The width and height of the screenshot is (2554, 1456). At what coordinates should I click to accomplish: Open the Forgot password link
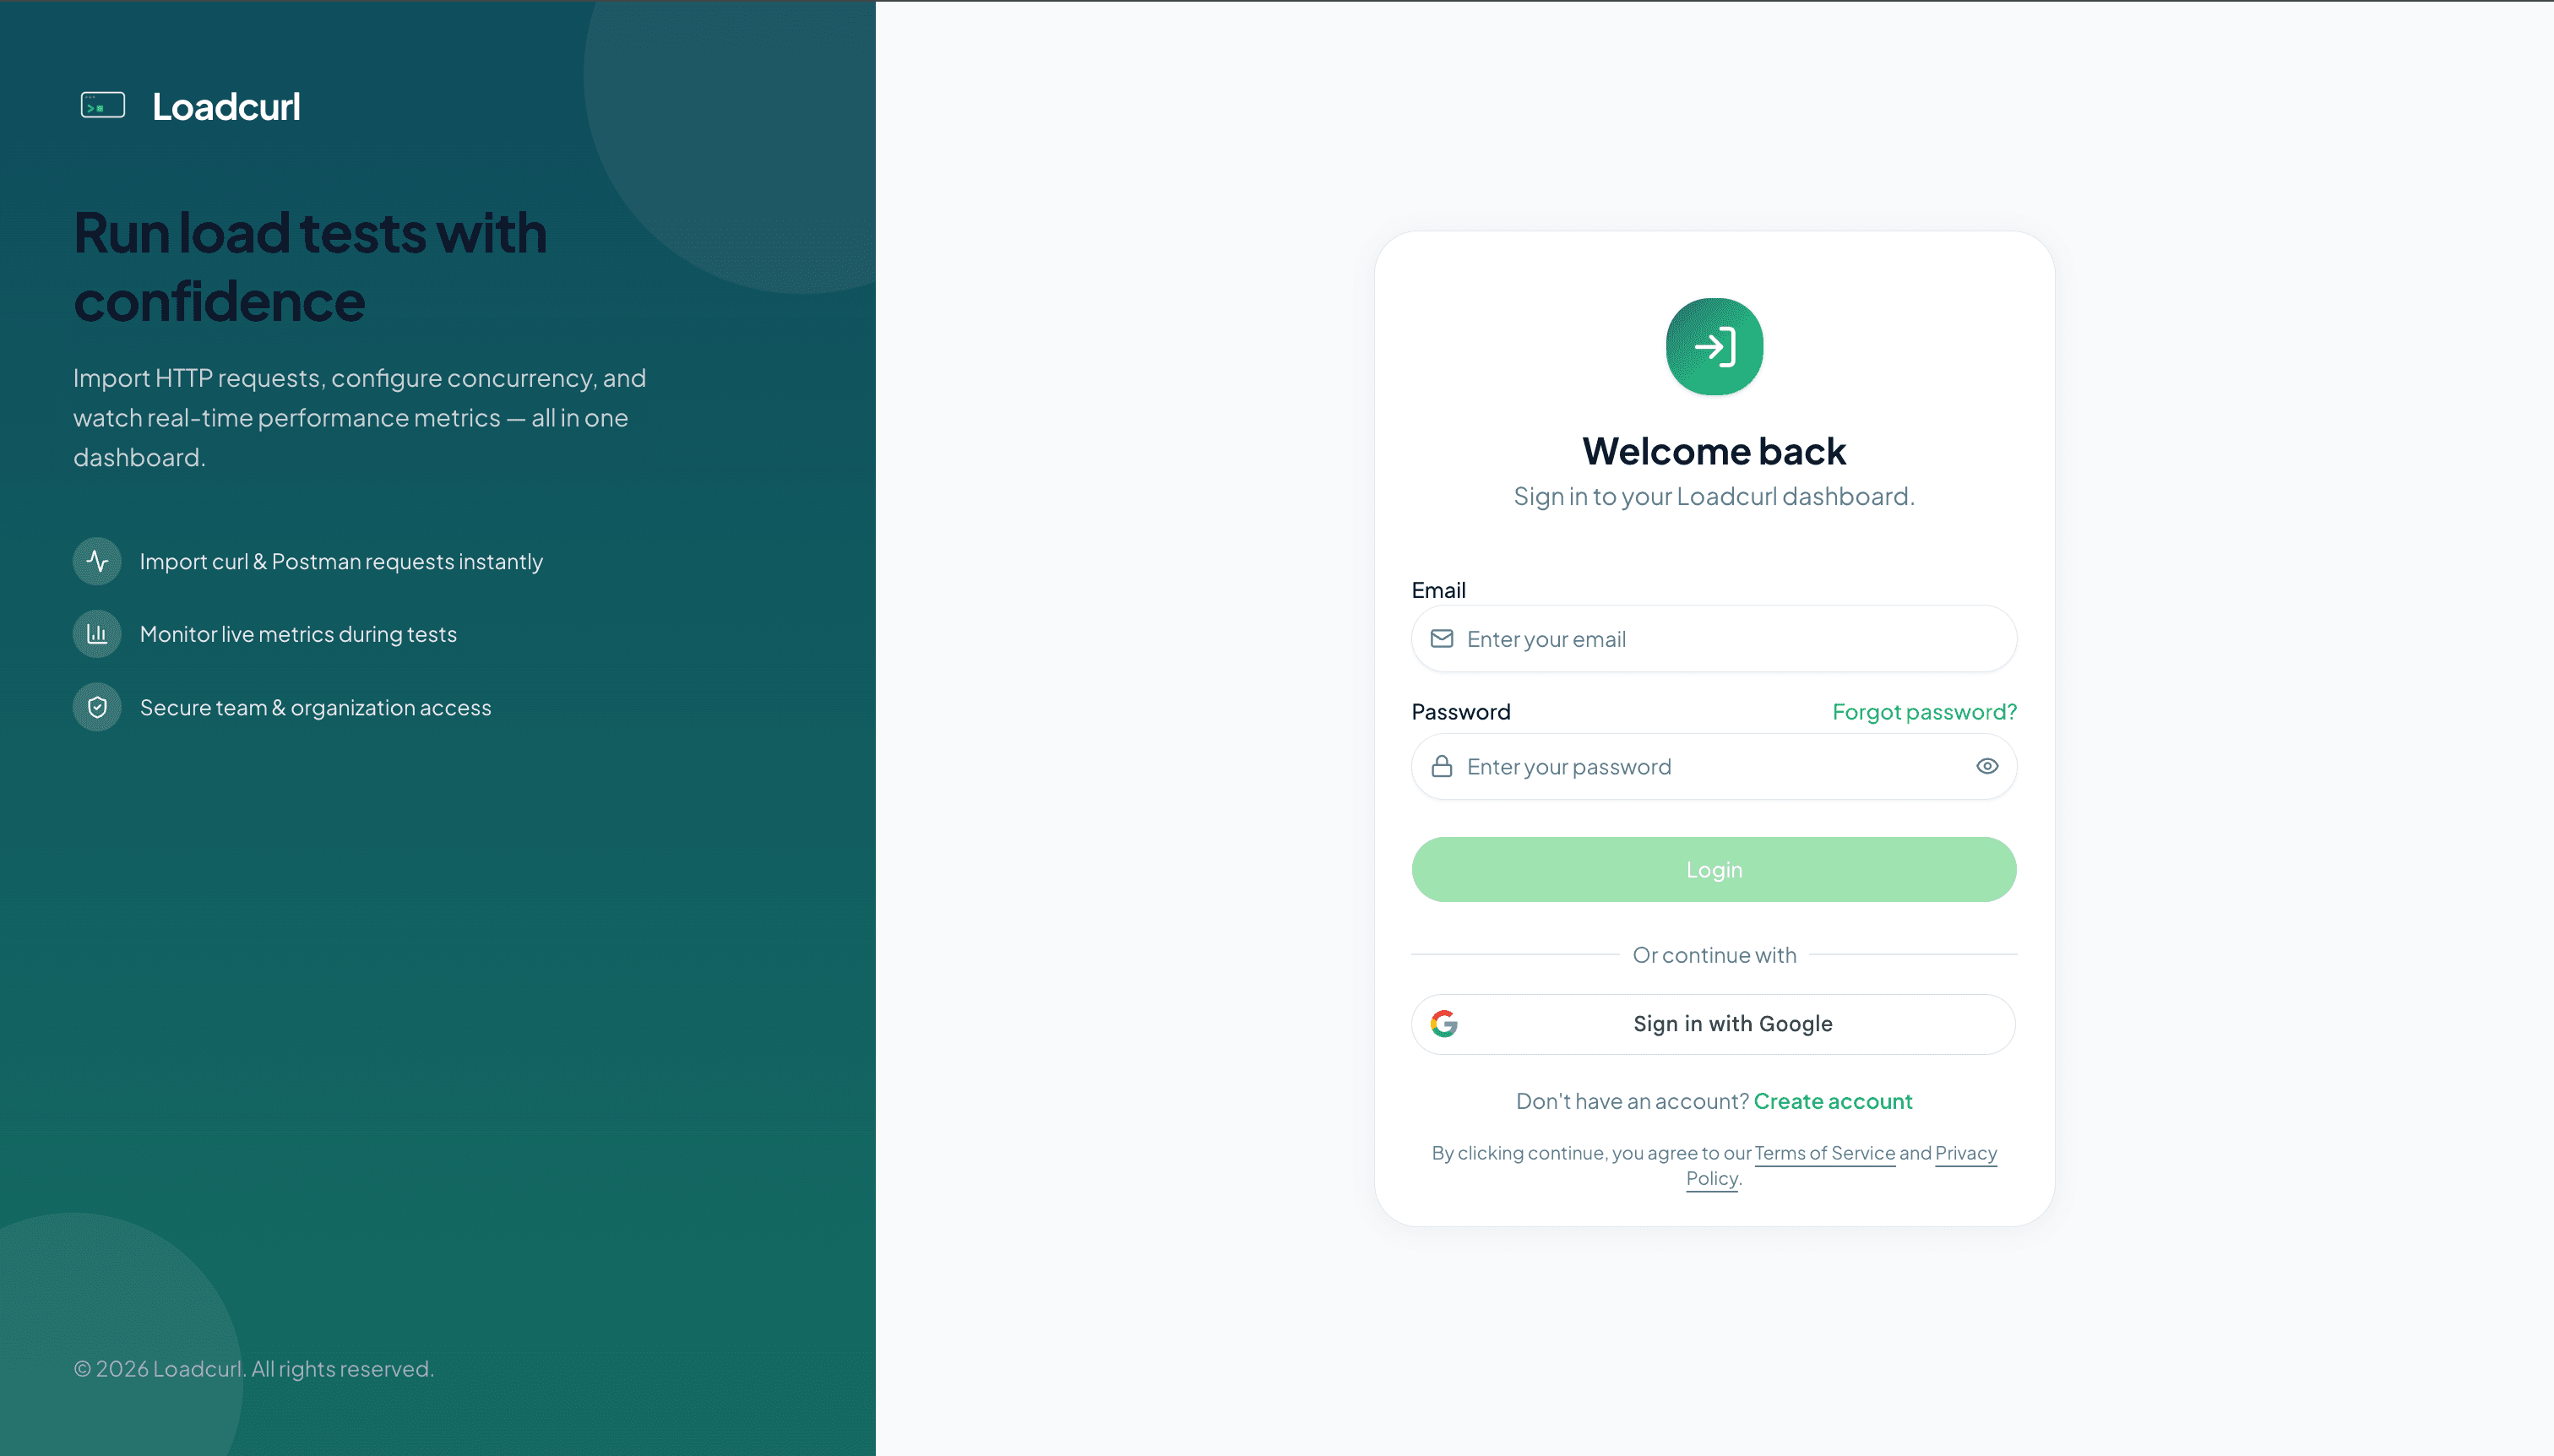coord(1924,712)
